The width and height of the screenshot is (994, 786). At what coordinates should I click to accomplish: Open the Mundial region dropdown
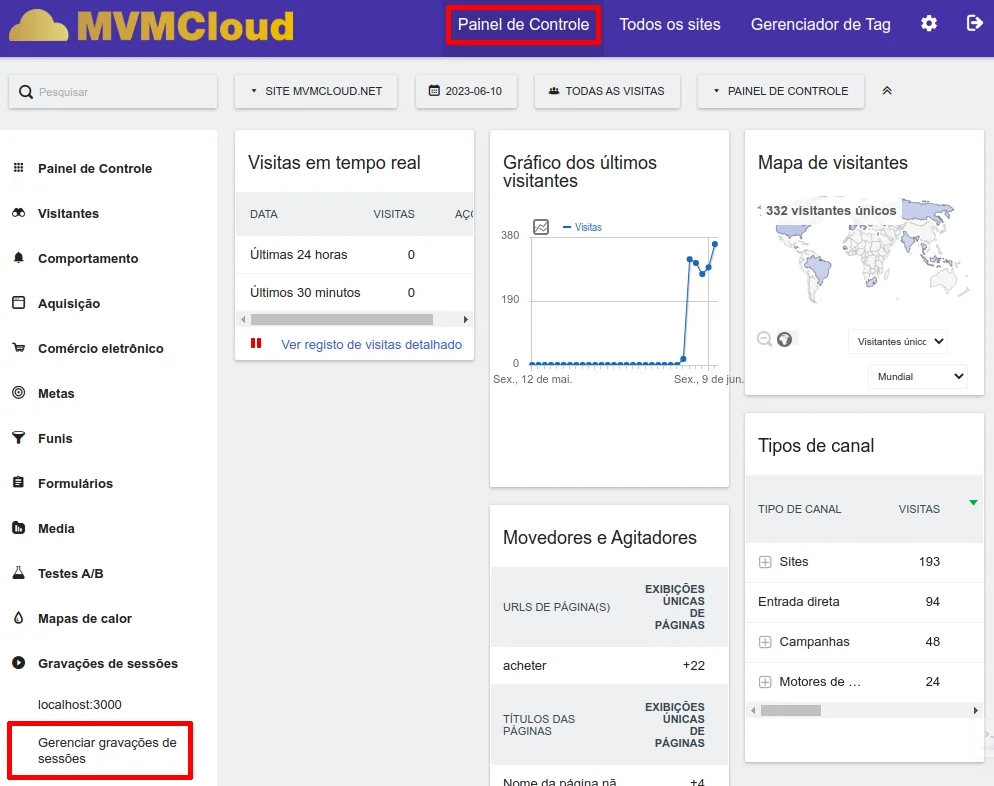pyautogui.click(x=917, y=376)
